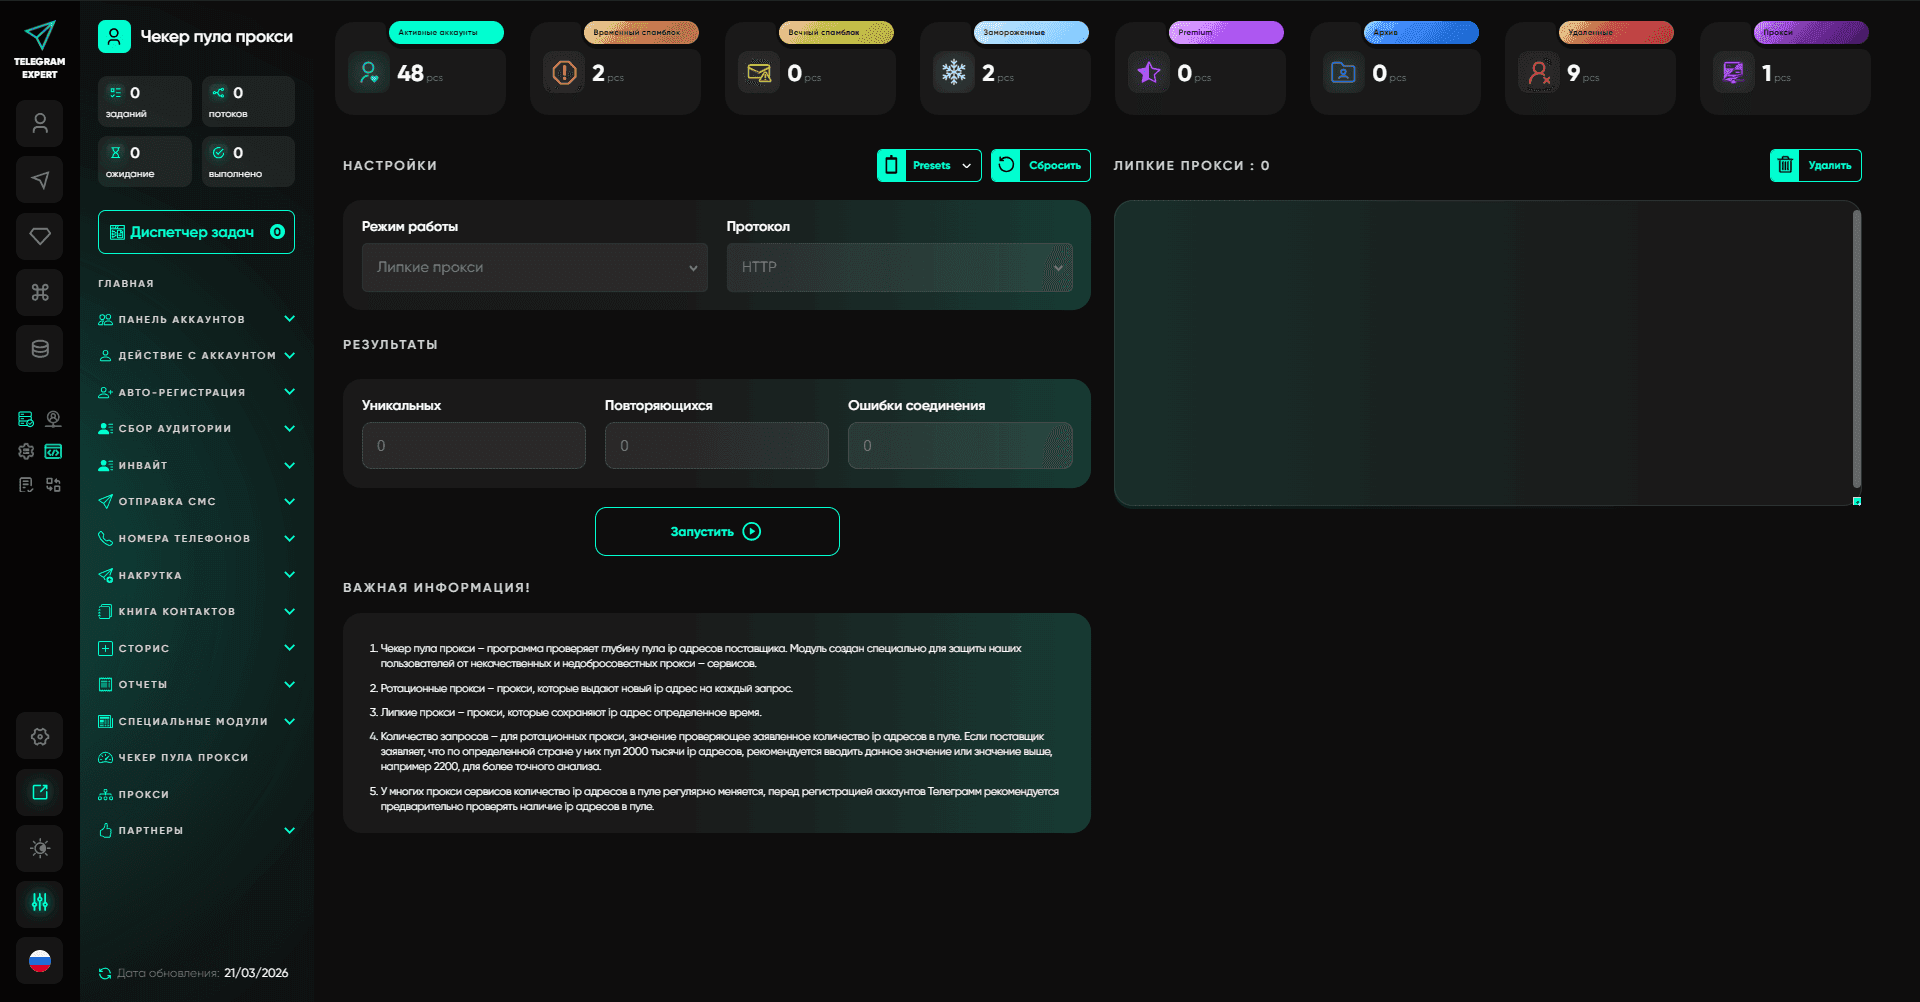
Task: Click the diamond icon in left rail
Action: pyautogui.click(x=40, y=236)
